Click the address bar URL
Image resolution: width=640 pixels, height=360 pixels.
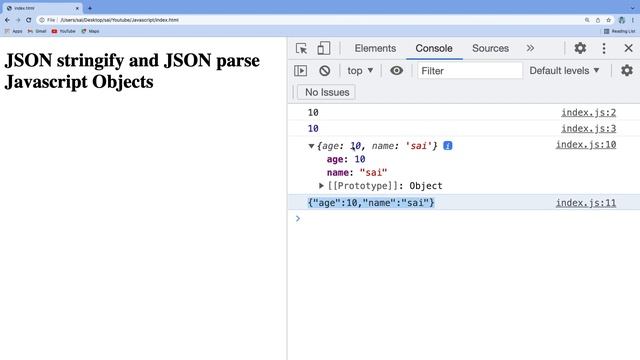click(119, 20)
